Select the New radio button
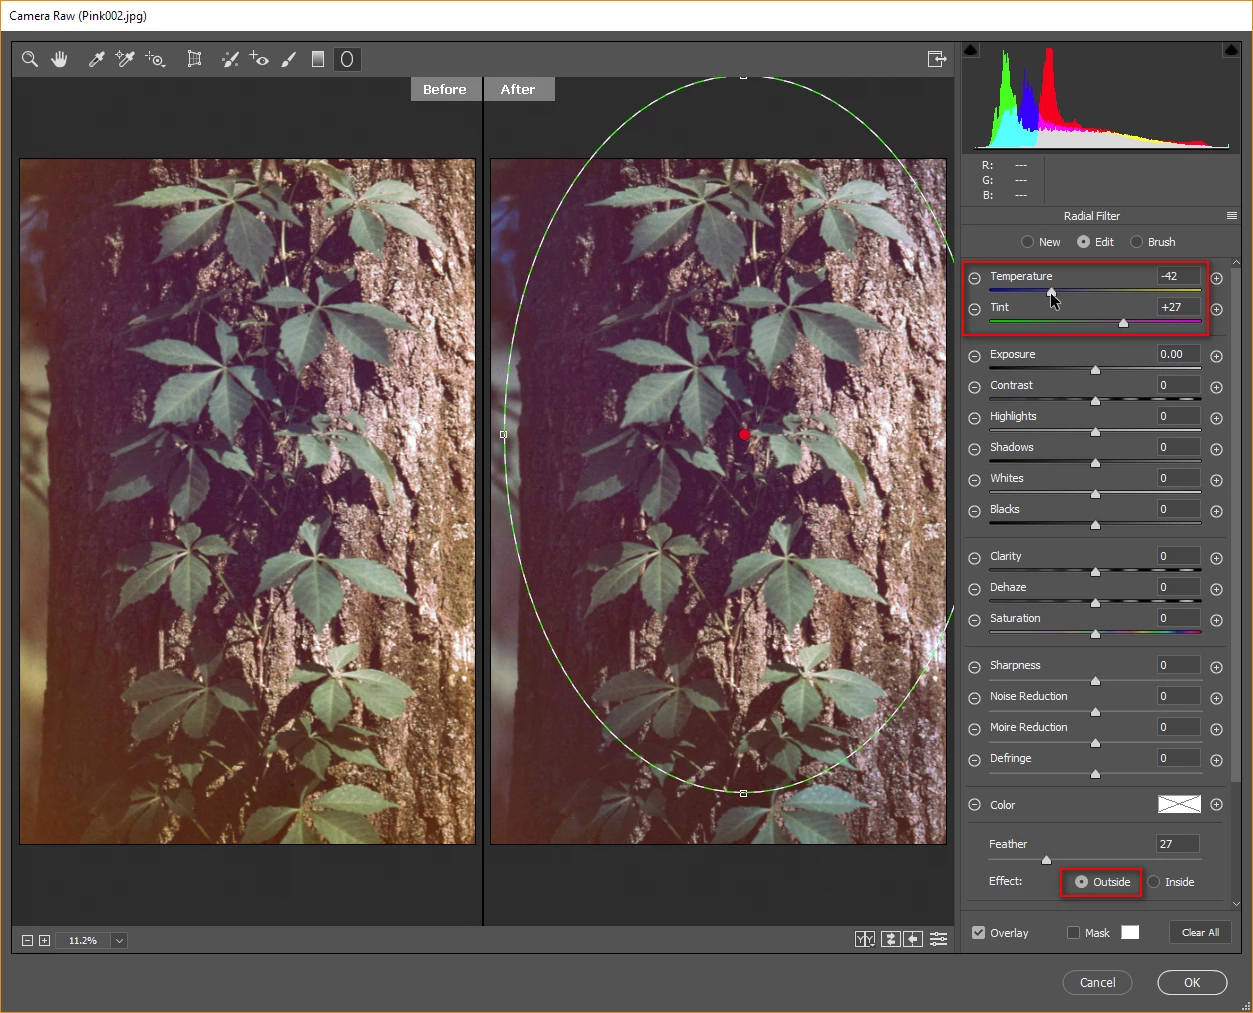The height and width of the screenshot is (1013, 1253). coord(1027,242)
